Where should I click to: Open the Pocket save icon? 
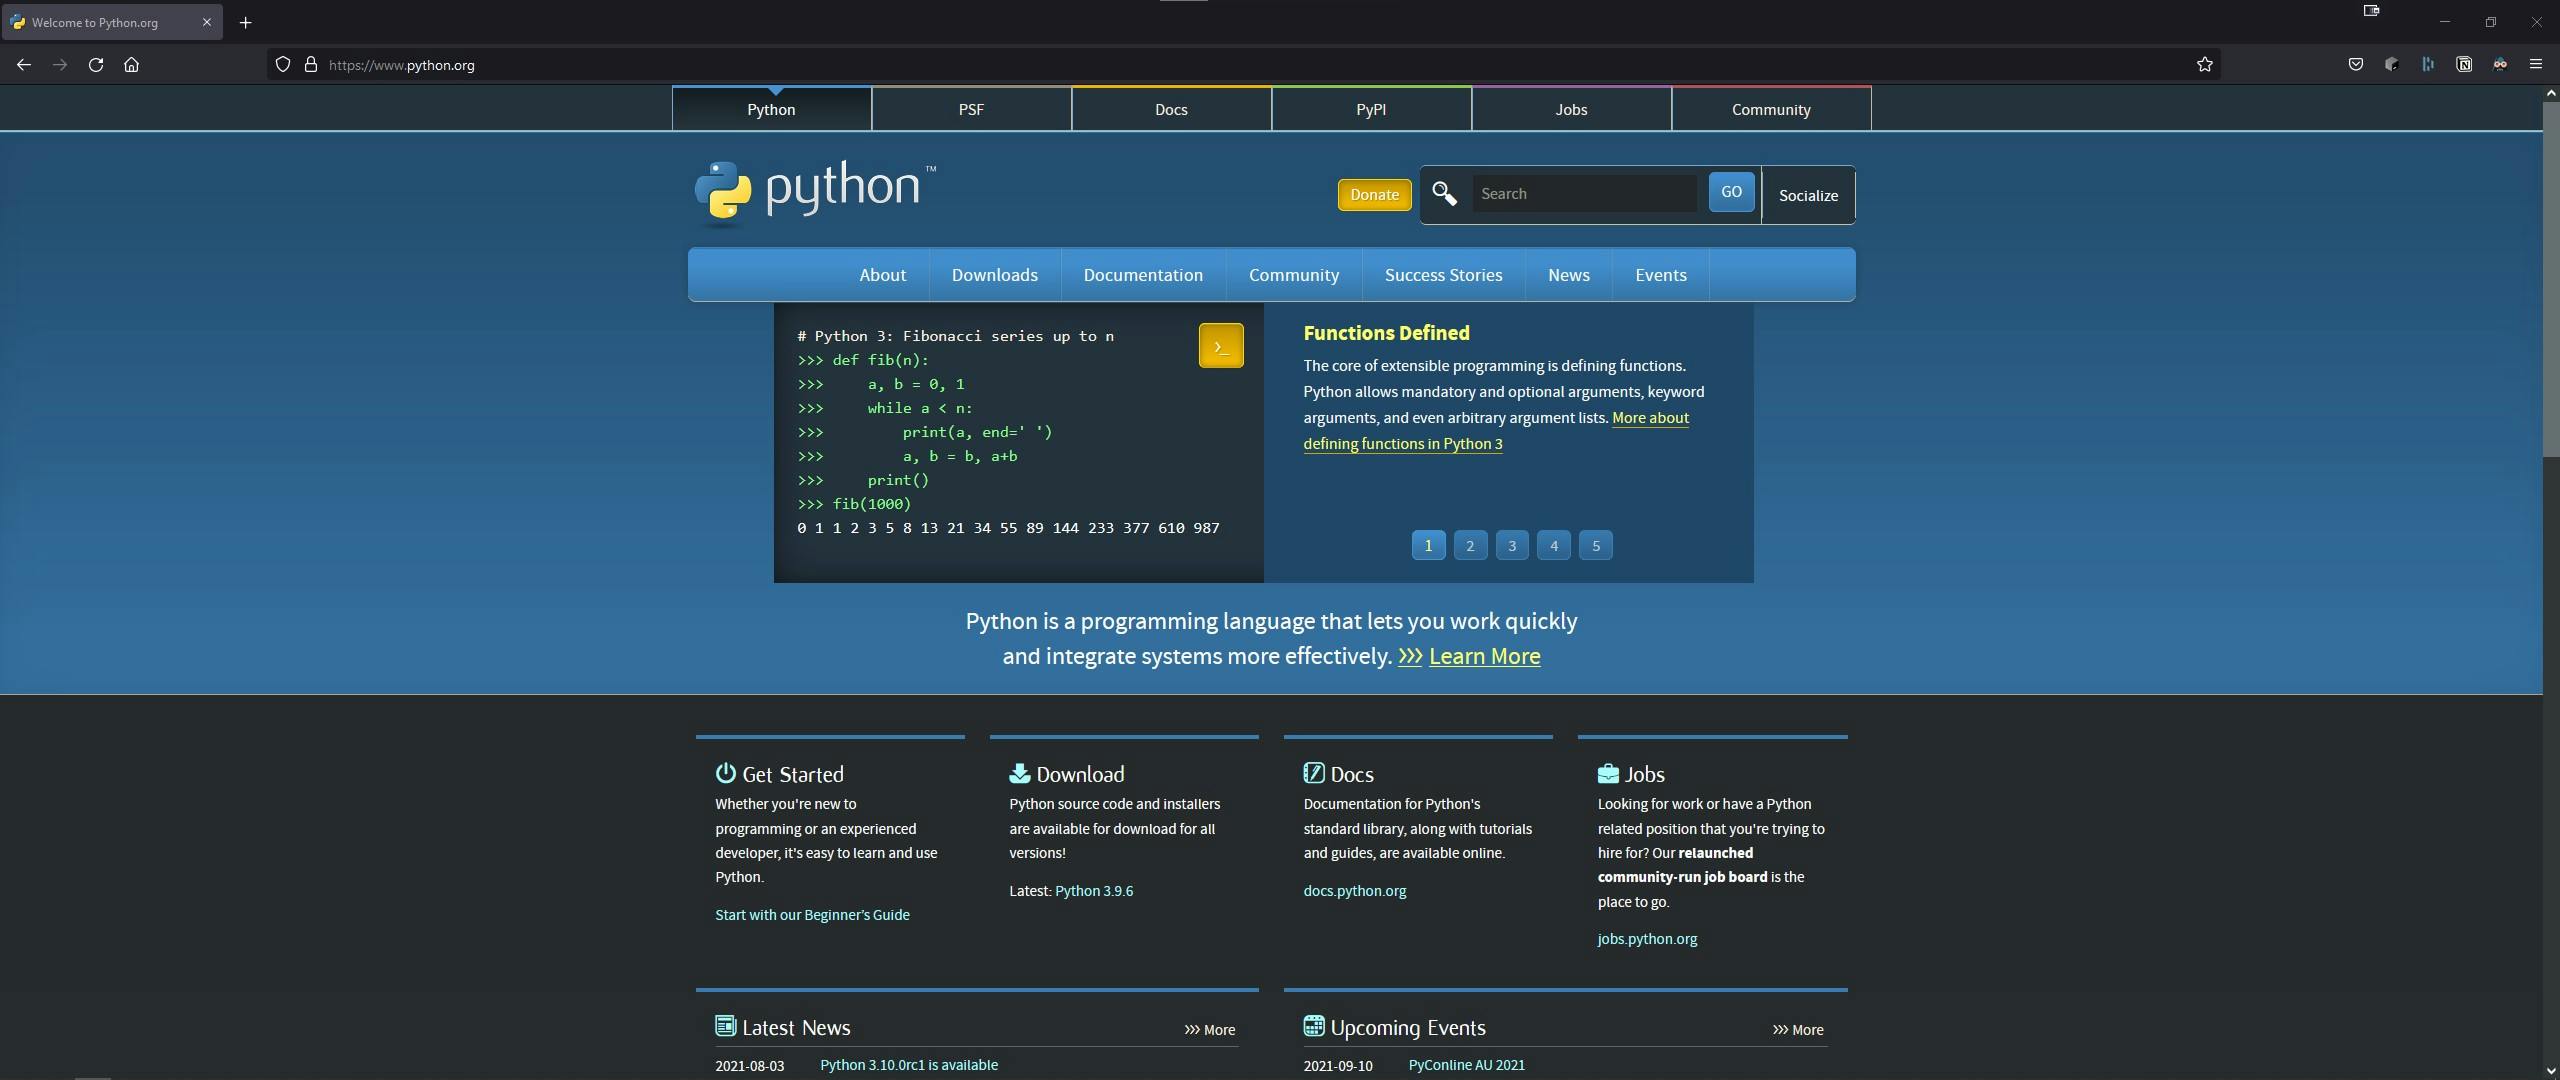(2356, 65)
